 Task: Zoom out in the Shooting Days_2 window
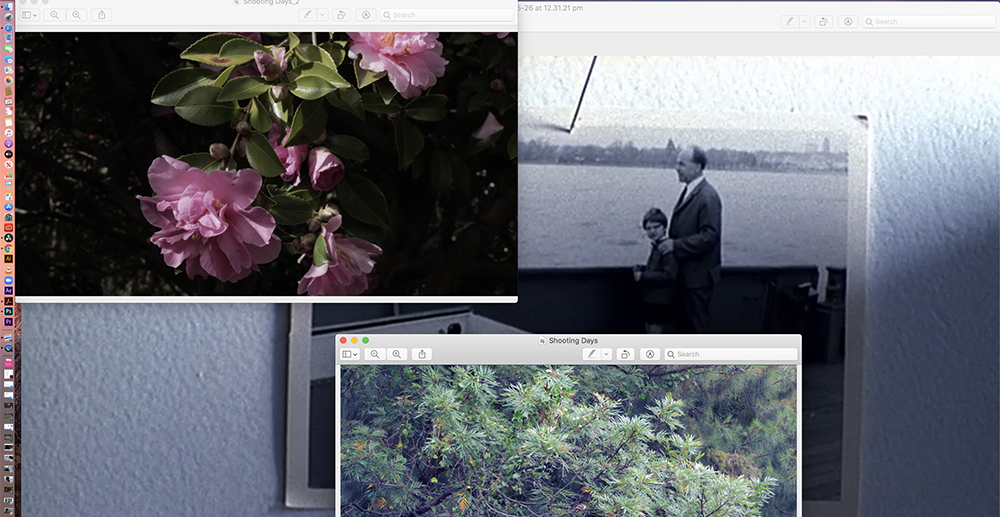click(x=54, y=15)
